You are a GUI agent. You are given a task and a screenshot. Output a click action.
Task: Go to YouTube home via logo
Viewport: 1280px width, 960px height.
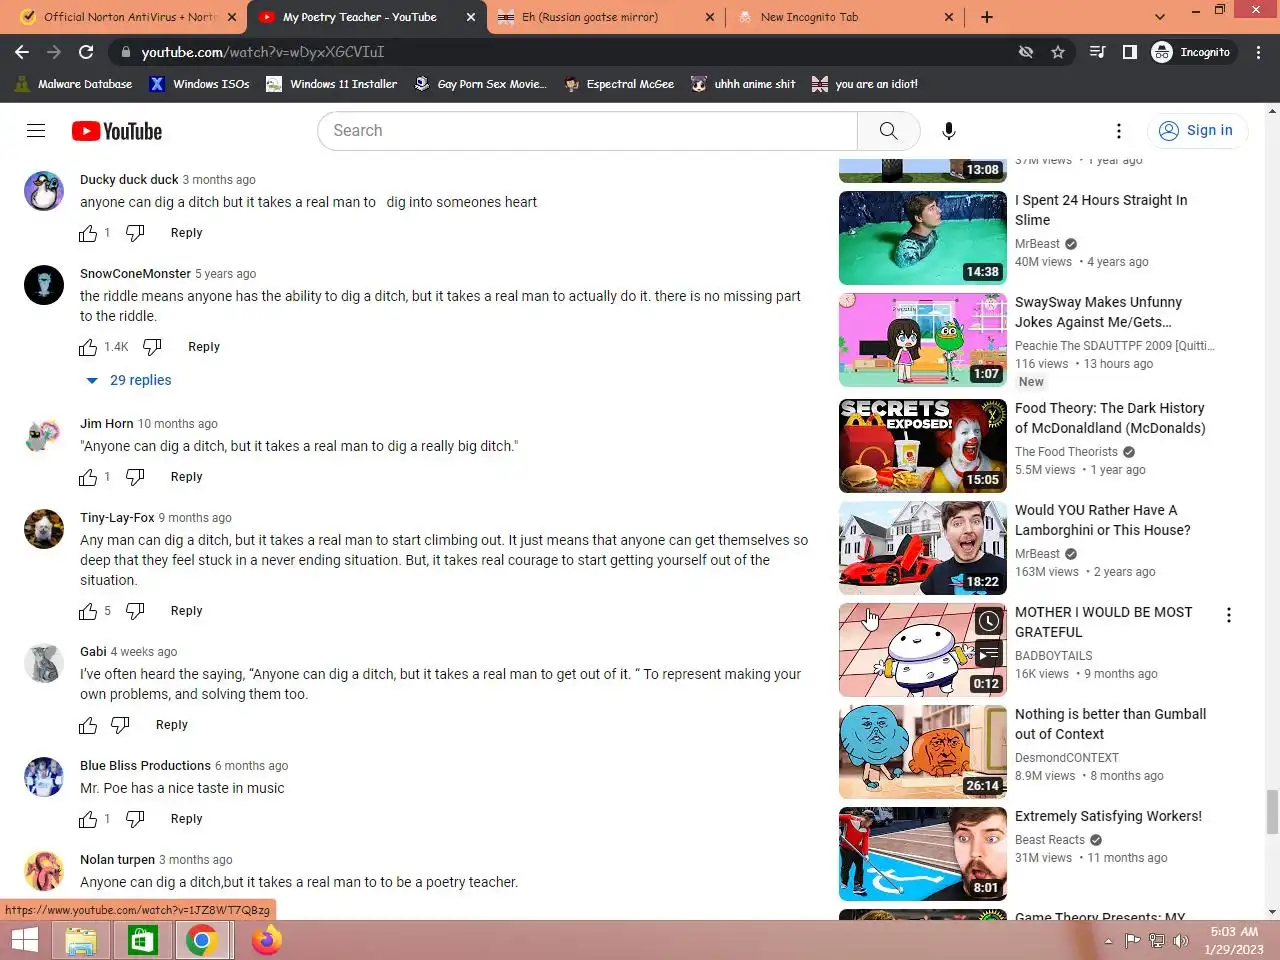(117, 131)
